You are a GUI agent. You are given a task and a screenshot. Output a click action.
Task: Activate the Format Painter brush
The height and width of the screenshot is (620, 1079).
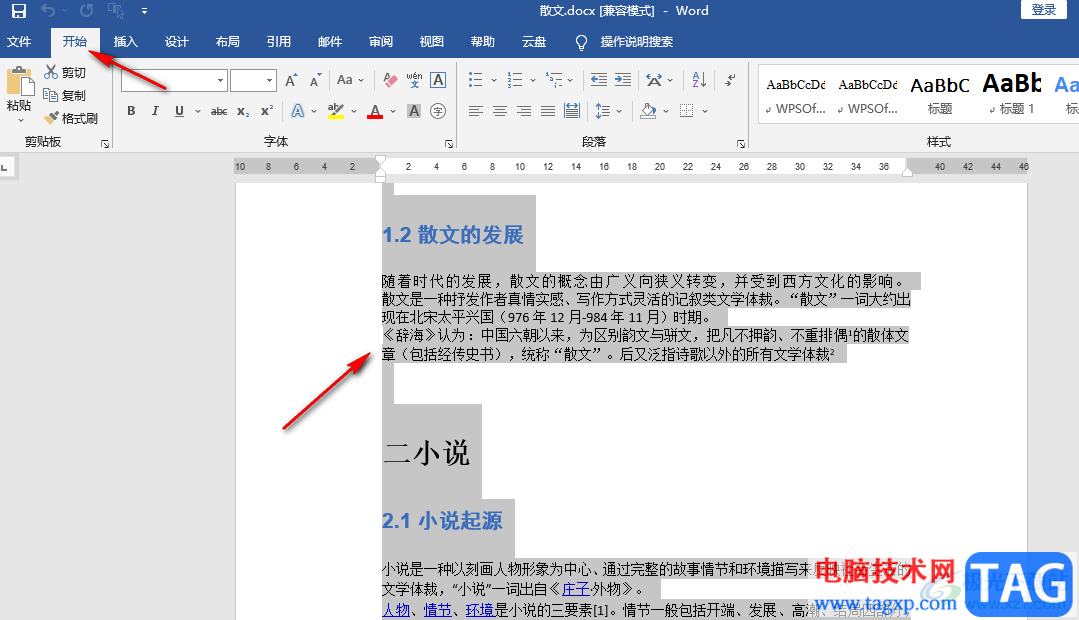(x=71, y=118)
